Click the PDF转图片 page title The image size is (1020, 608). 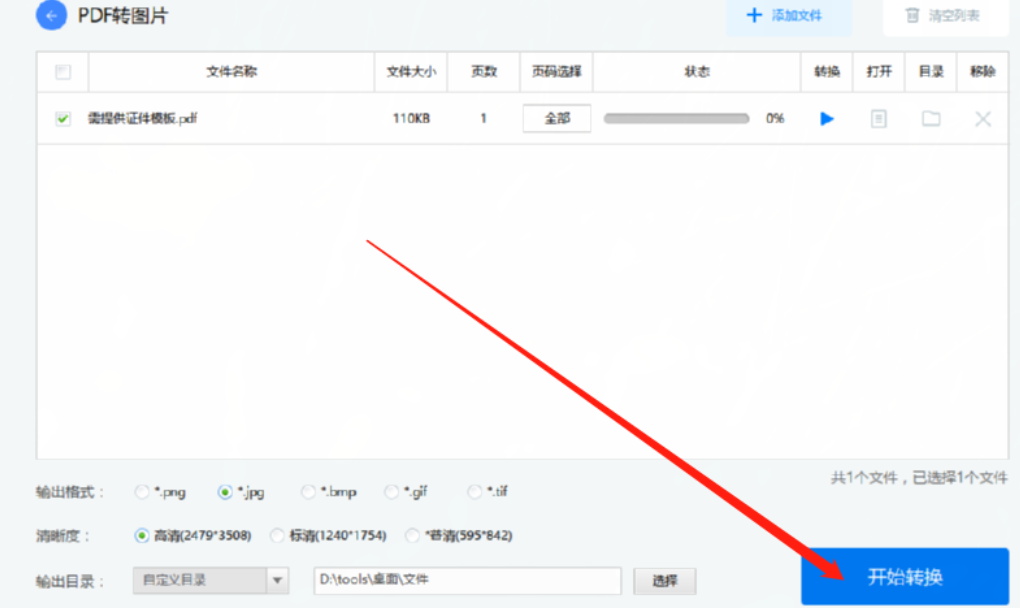[123, 16]
